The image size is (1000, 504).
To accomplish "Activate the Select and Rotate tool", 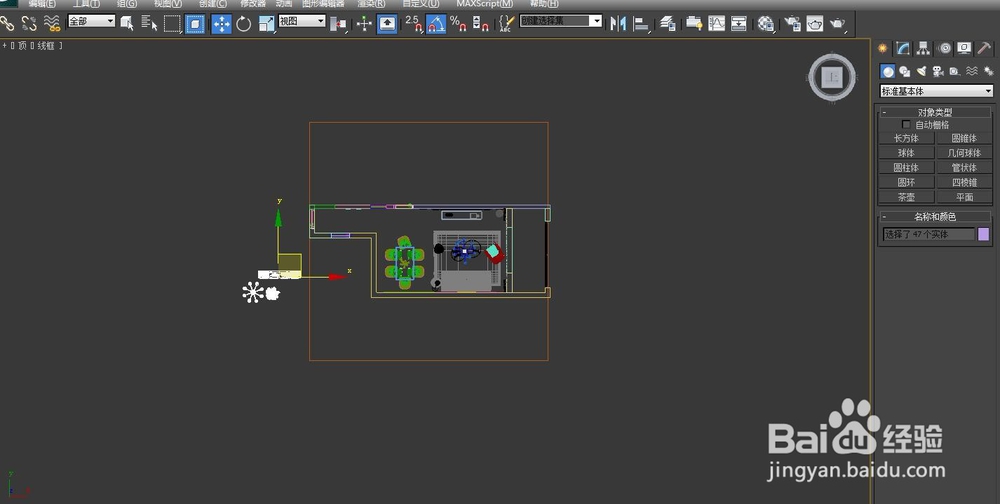I will pos(244,24).
